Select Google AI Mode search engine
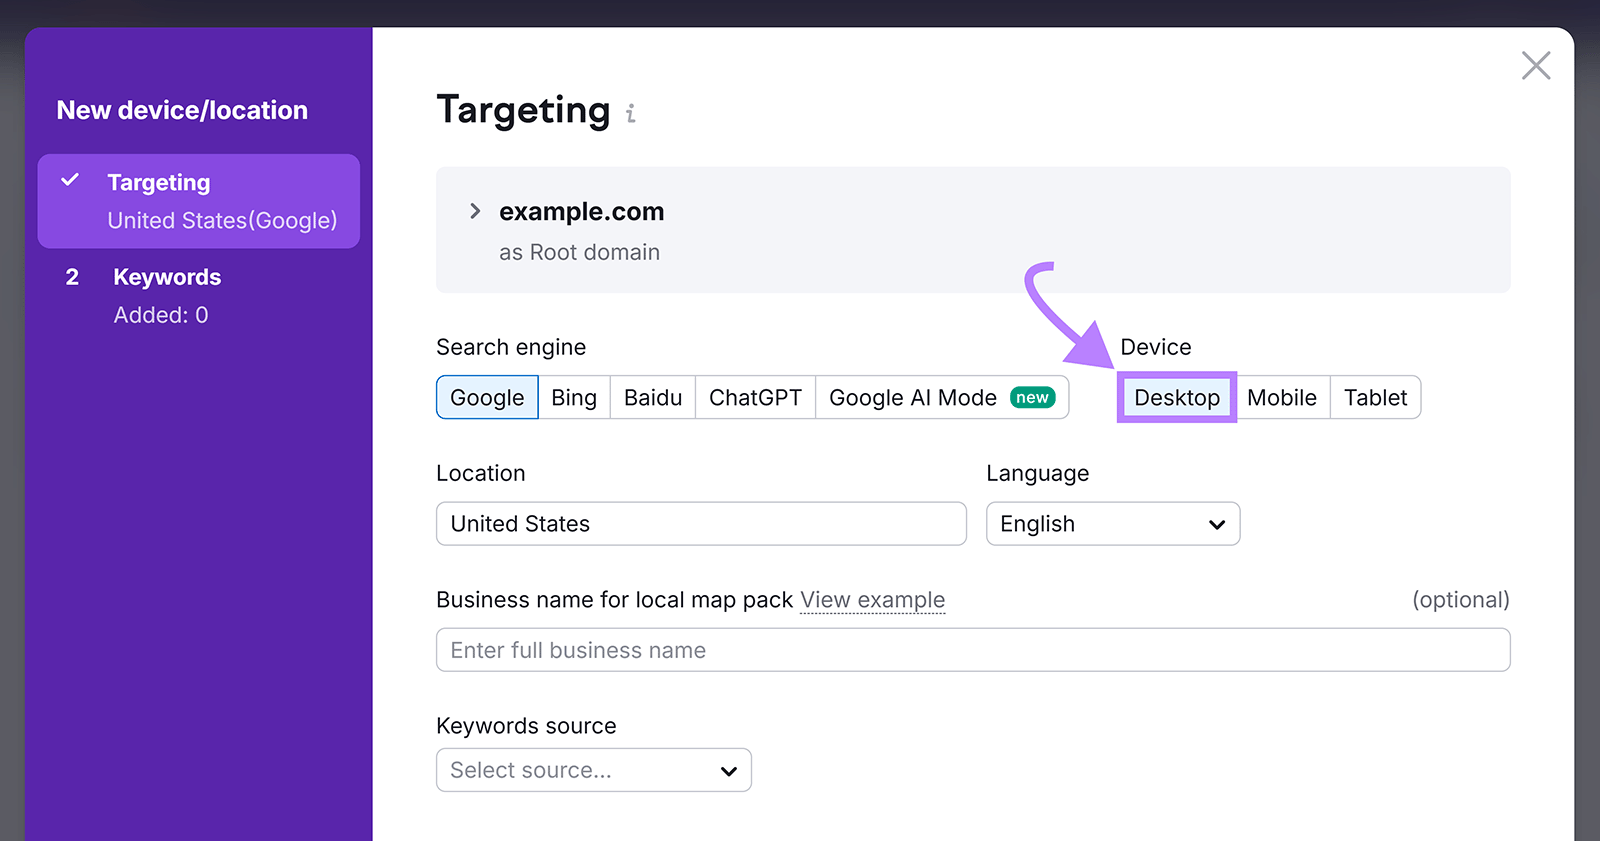 click(912, 398)
